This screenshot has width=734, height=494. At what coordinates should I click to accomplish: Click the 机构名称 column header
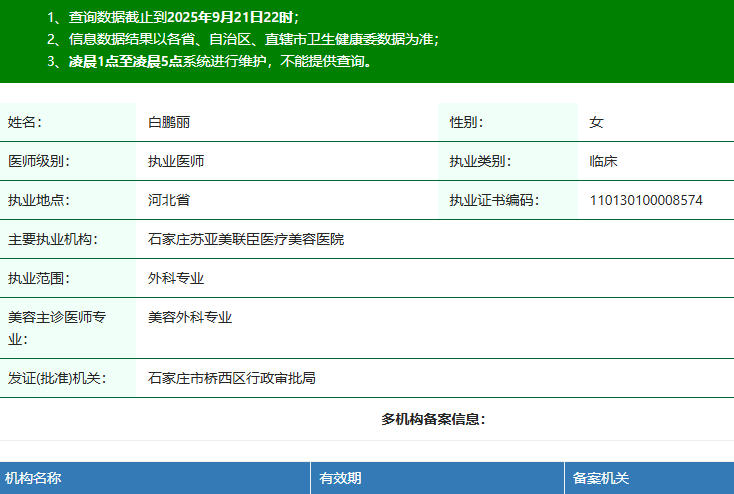pos(33,479)
